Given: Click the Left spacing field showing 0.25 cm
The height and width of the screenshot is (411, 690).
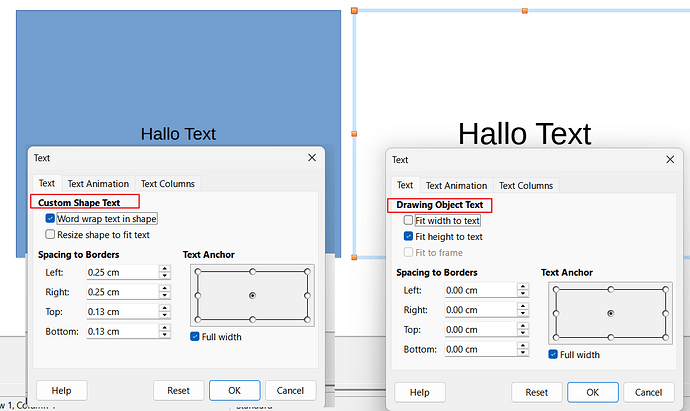Looking at the screenshot, I should (x=120, y=272).
